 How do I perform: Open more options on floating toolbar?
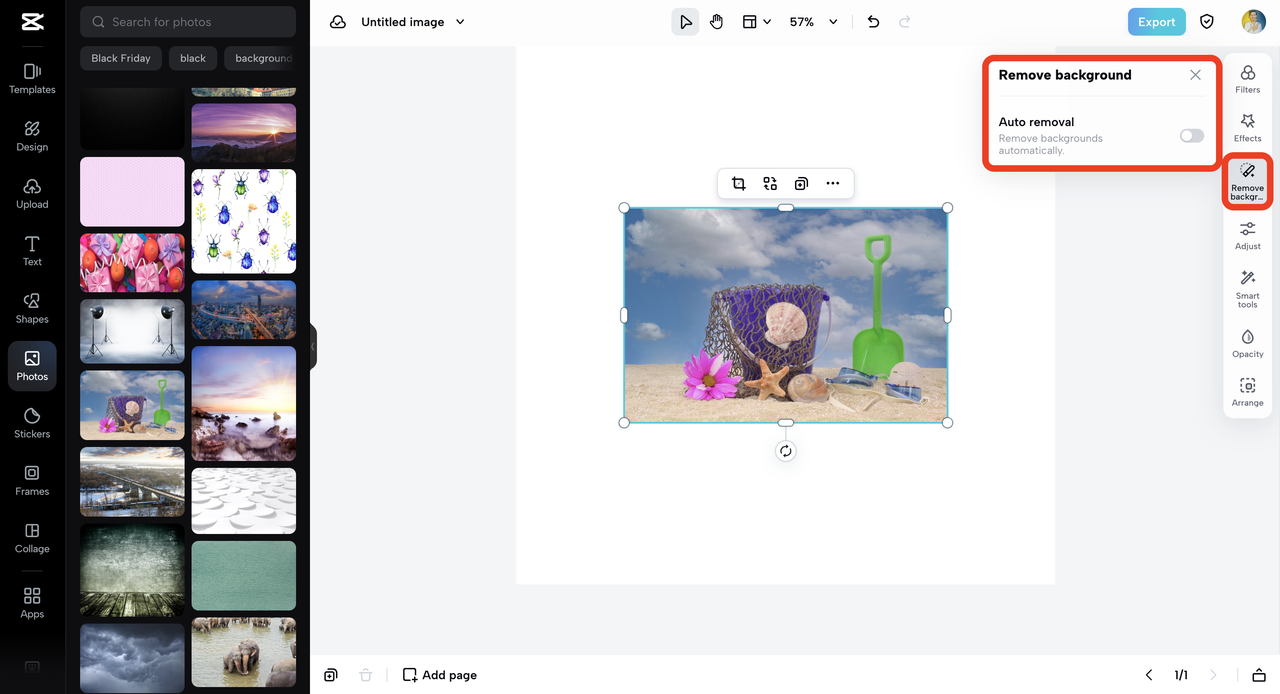point(832,183)
